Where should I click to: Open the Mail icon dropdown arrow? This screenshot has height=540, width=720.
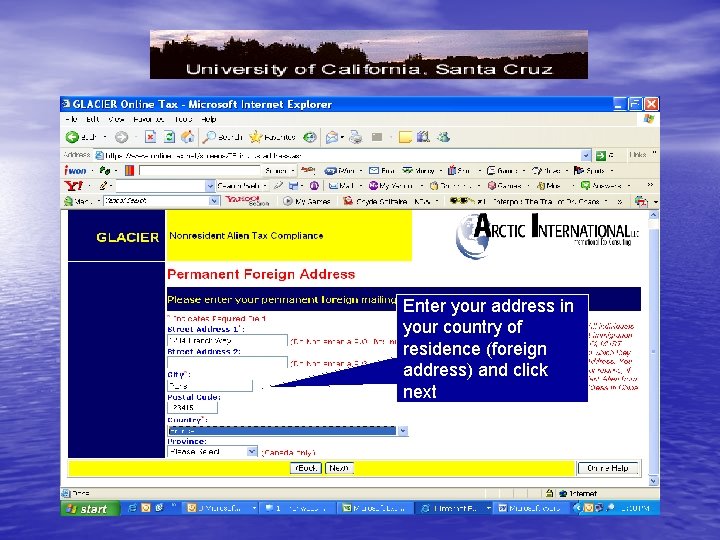(x=343, y=137)
